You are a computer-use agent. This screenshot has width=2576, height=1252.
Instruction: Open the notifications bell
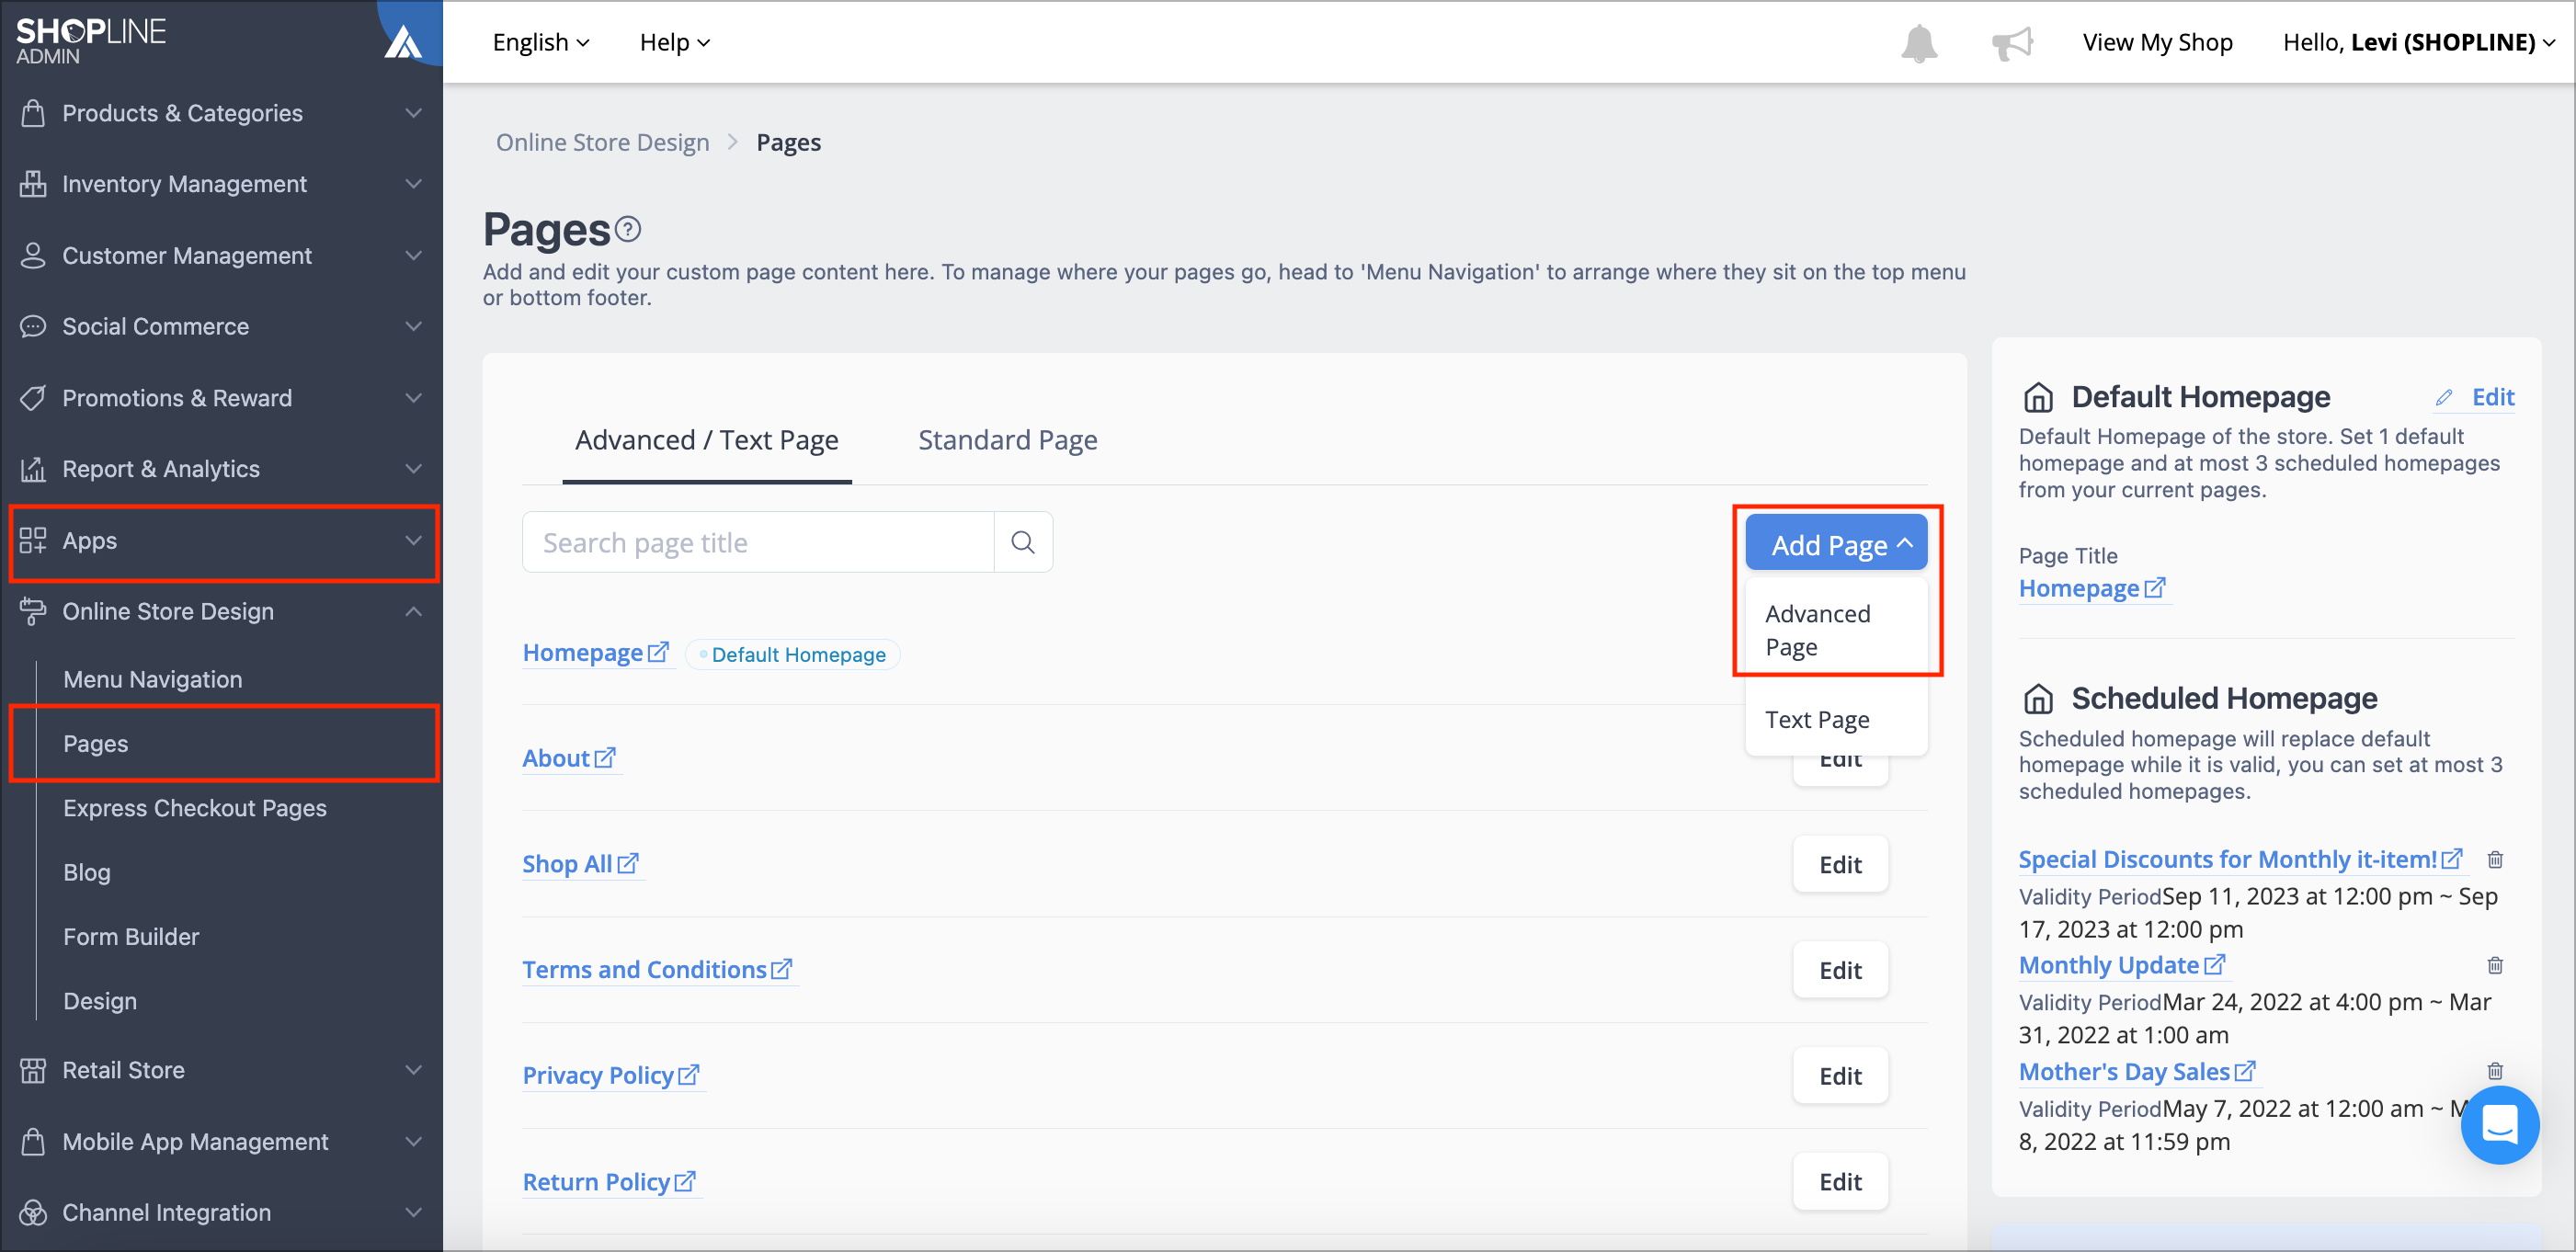coord(1918,42)
